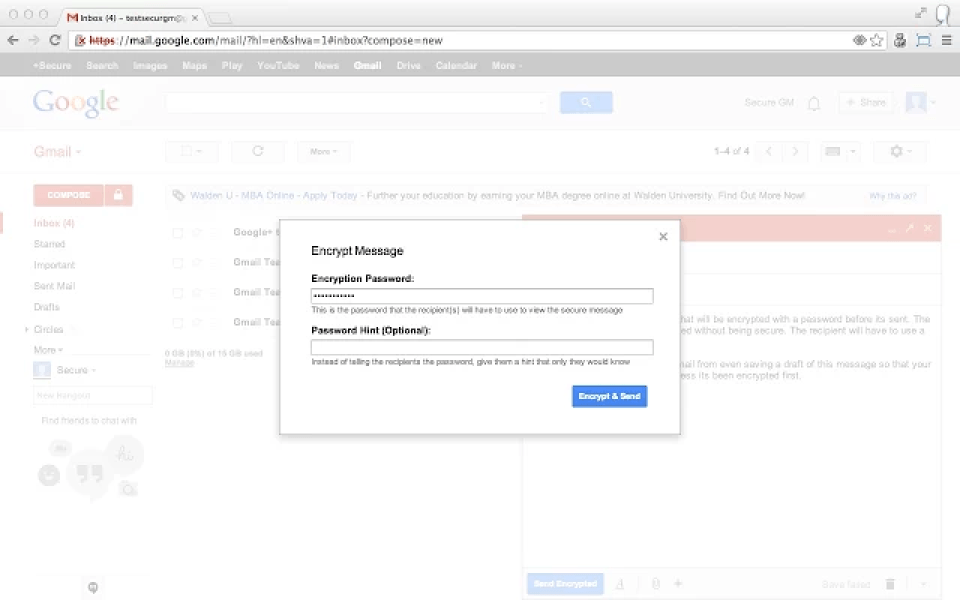The image size is (960, 600).
Task: Open the notifications bell
Action: point(814,103)
